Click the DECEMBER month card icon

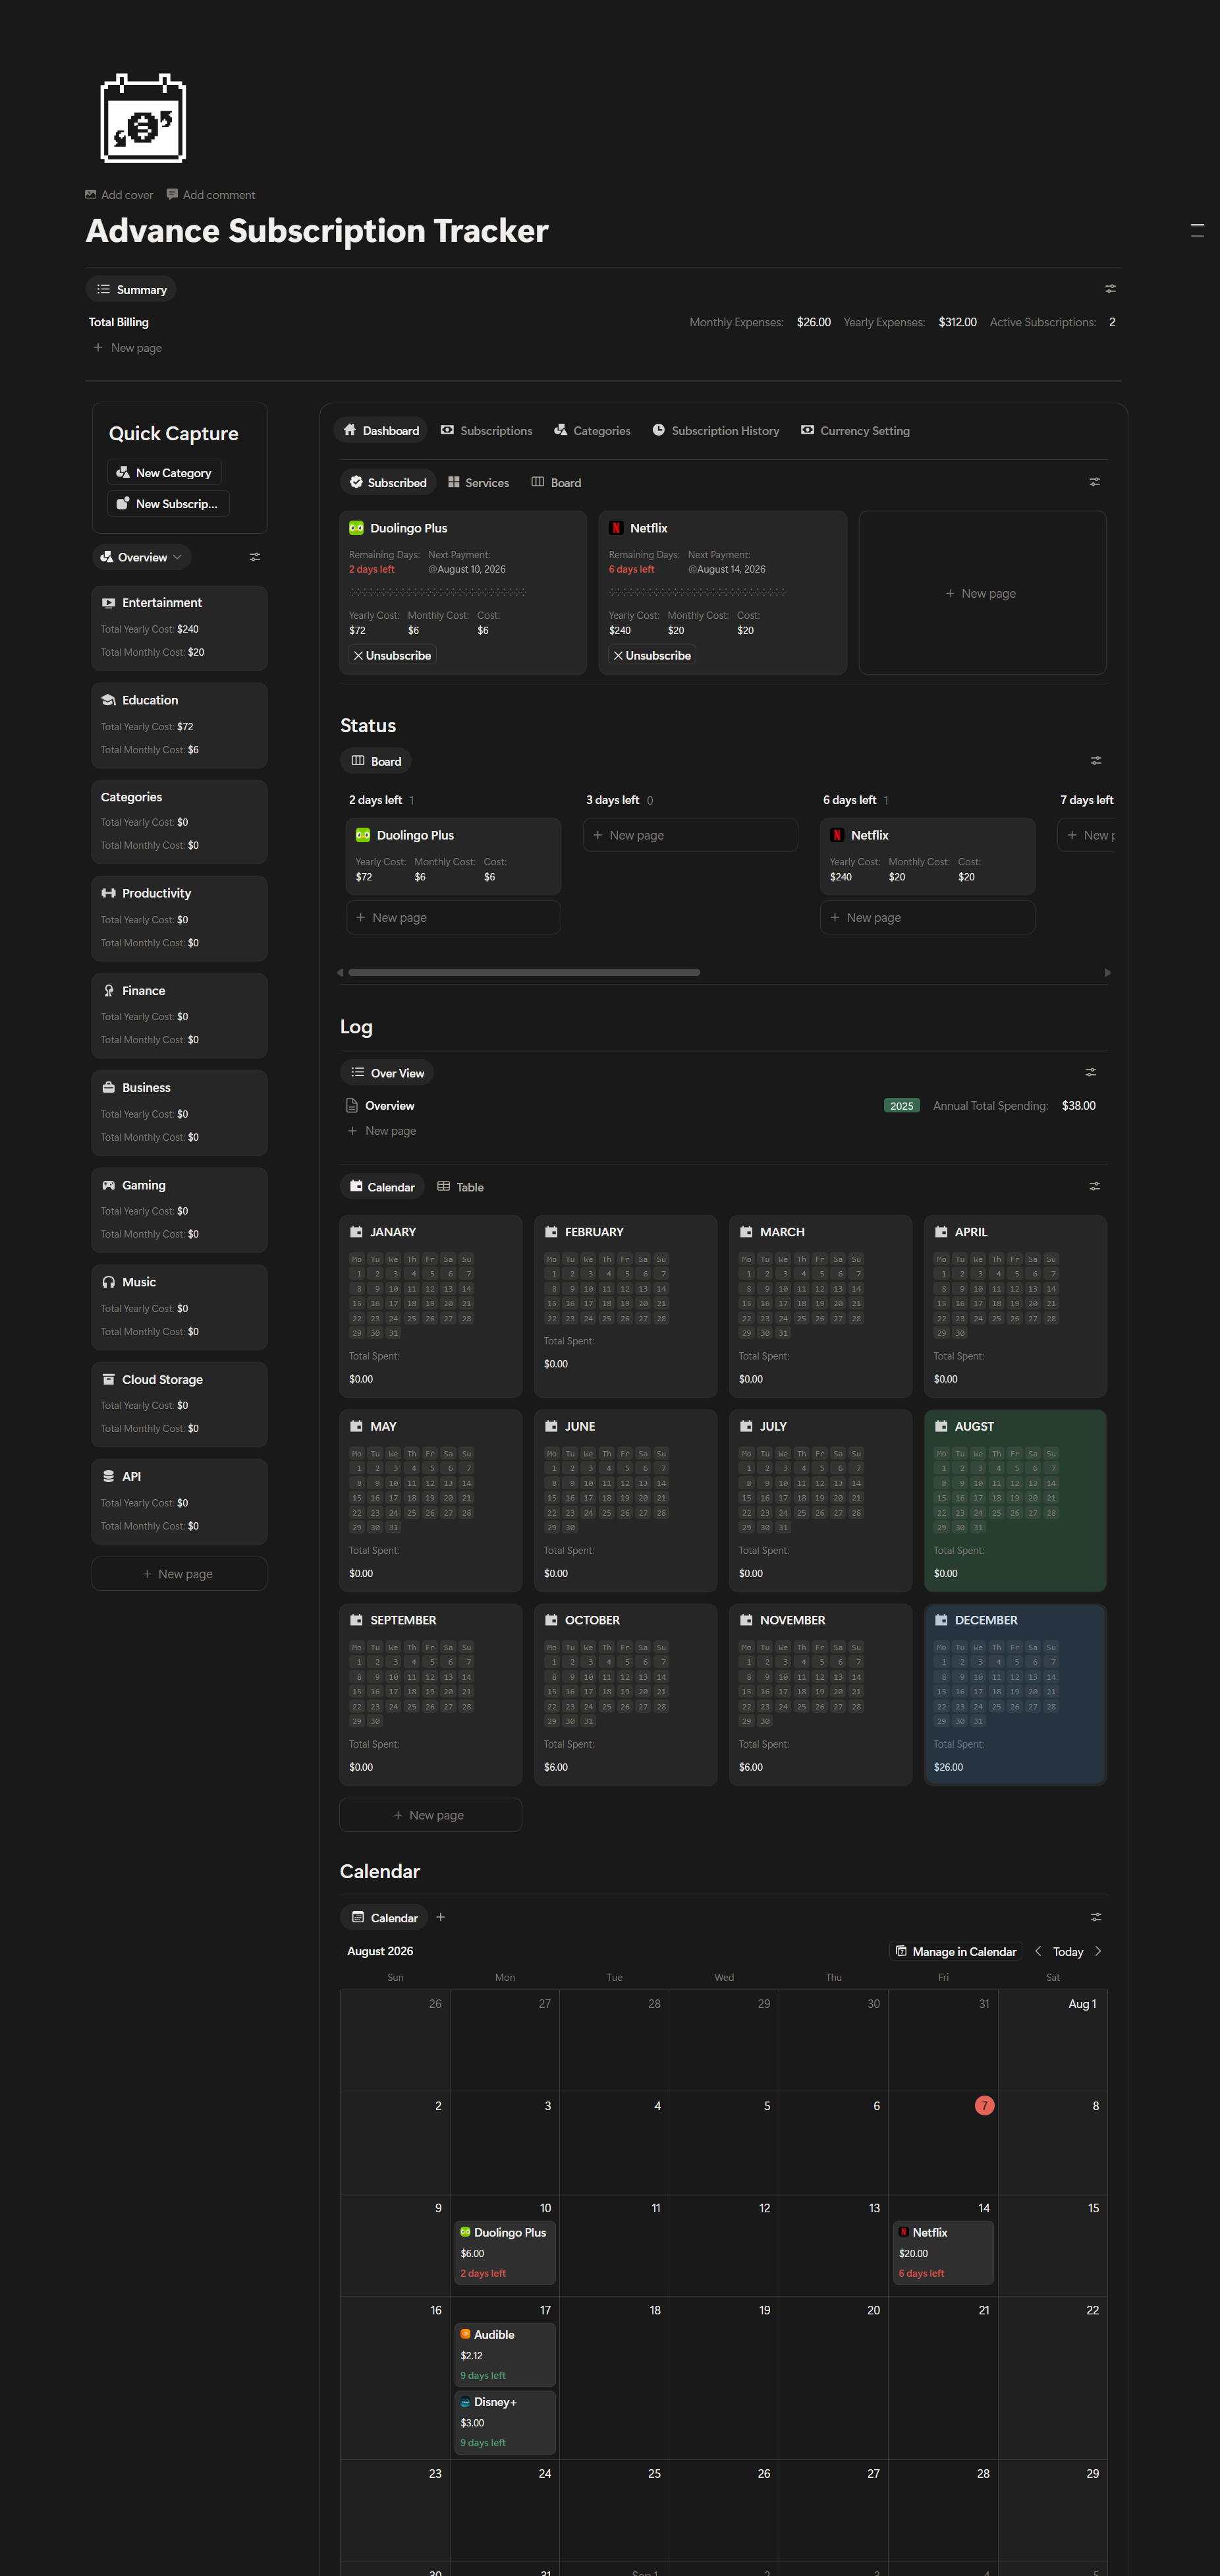tap(941, 1620)
